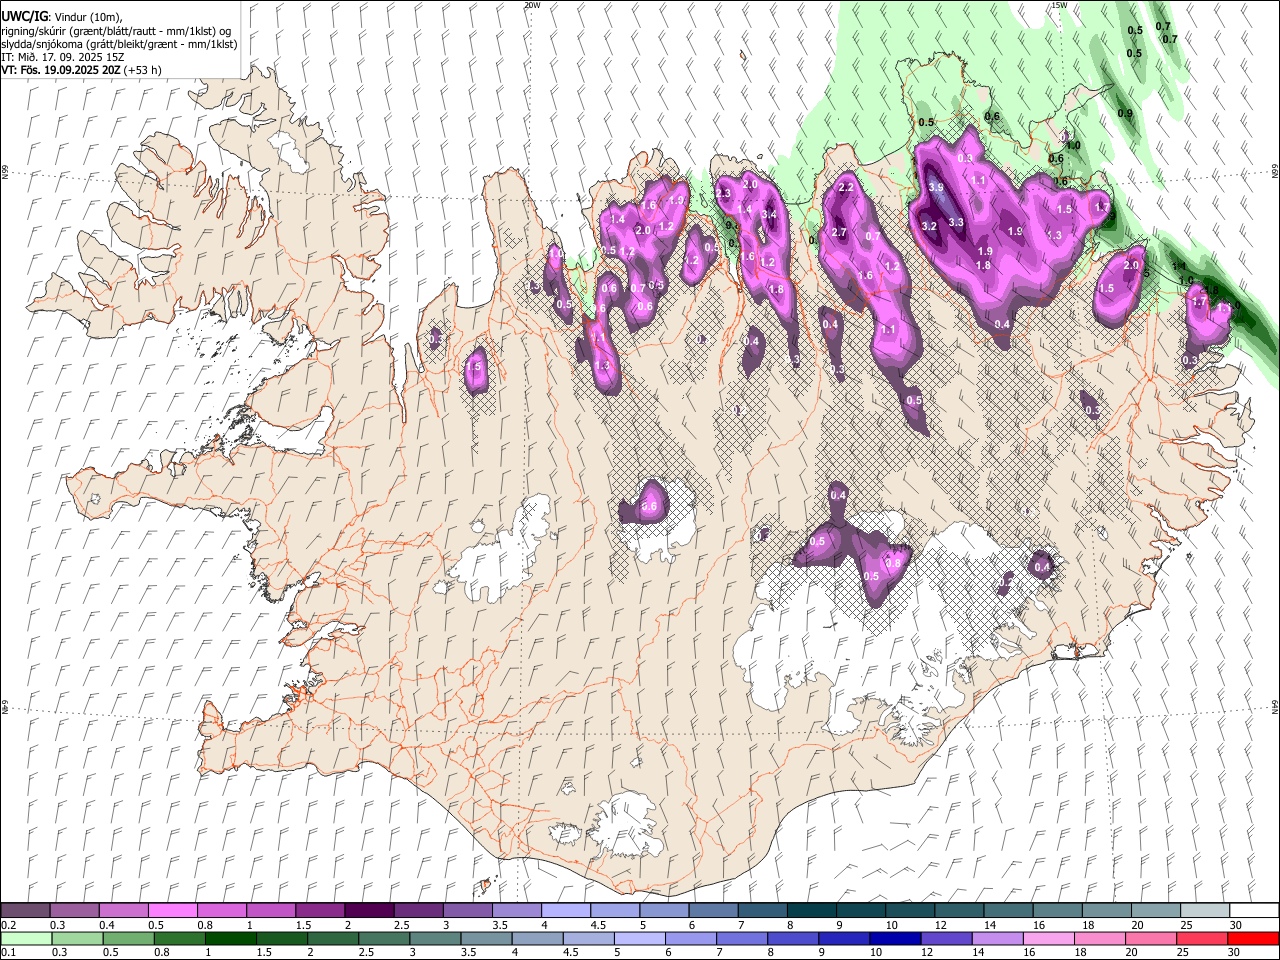
Task: Click the "2.5" label in the upper legend row
Action: tap(402, 925)
